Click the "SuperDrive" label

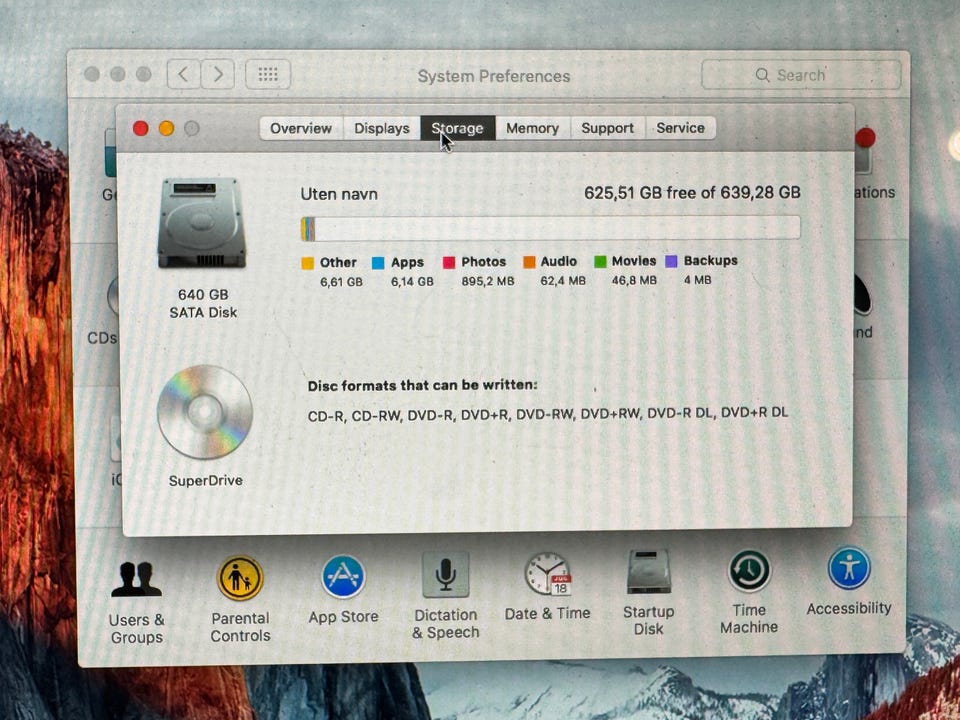pyautogui.click(x=206, y=481)
